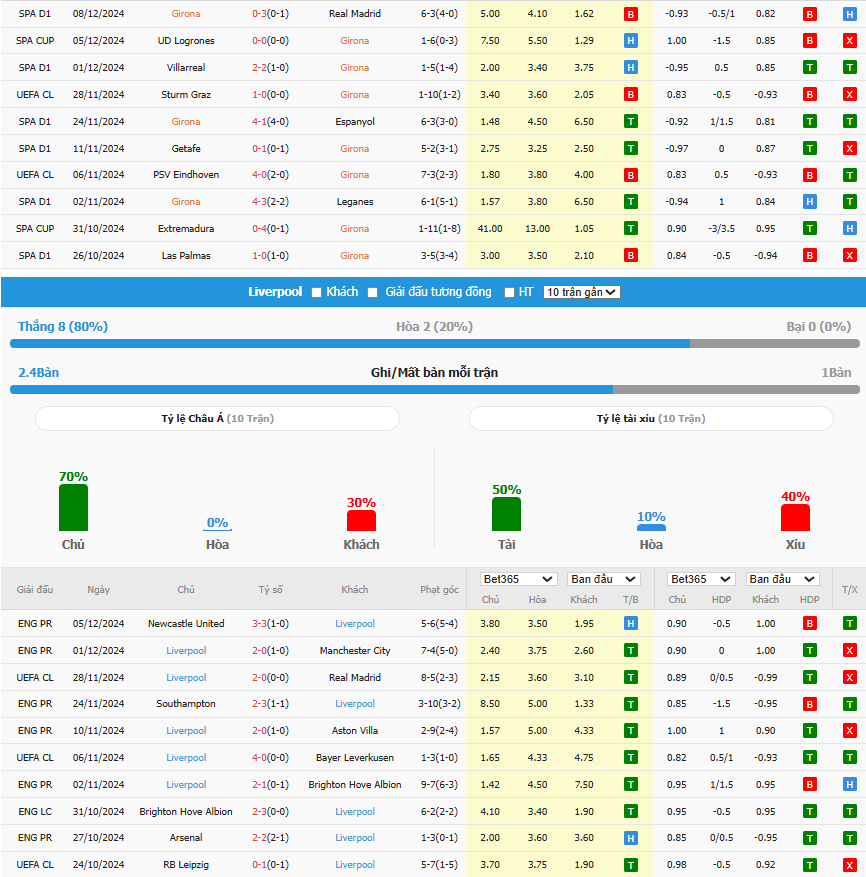Viewport: 866px width, 877px height.
Task: Click blue H T/X icon in Extremadura row
Action: pyautogui.click(x=849, y=228)
